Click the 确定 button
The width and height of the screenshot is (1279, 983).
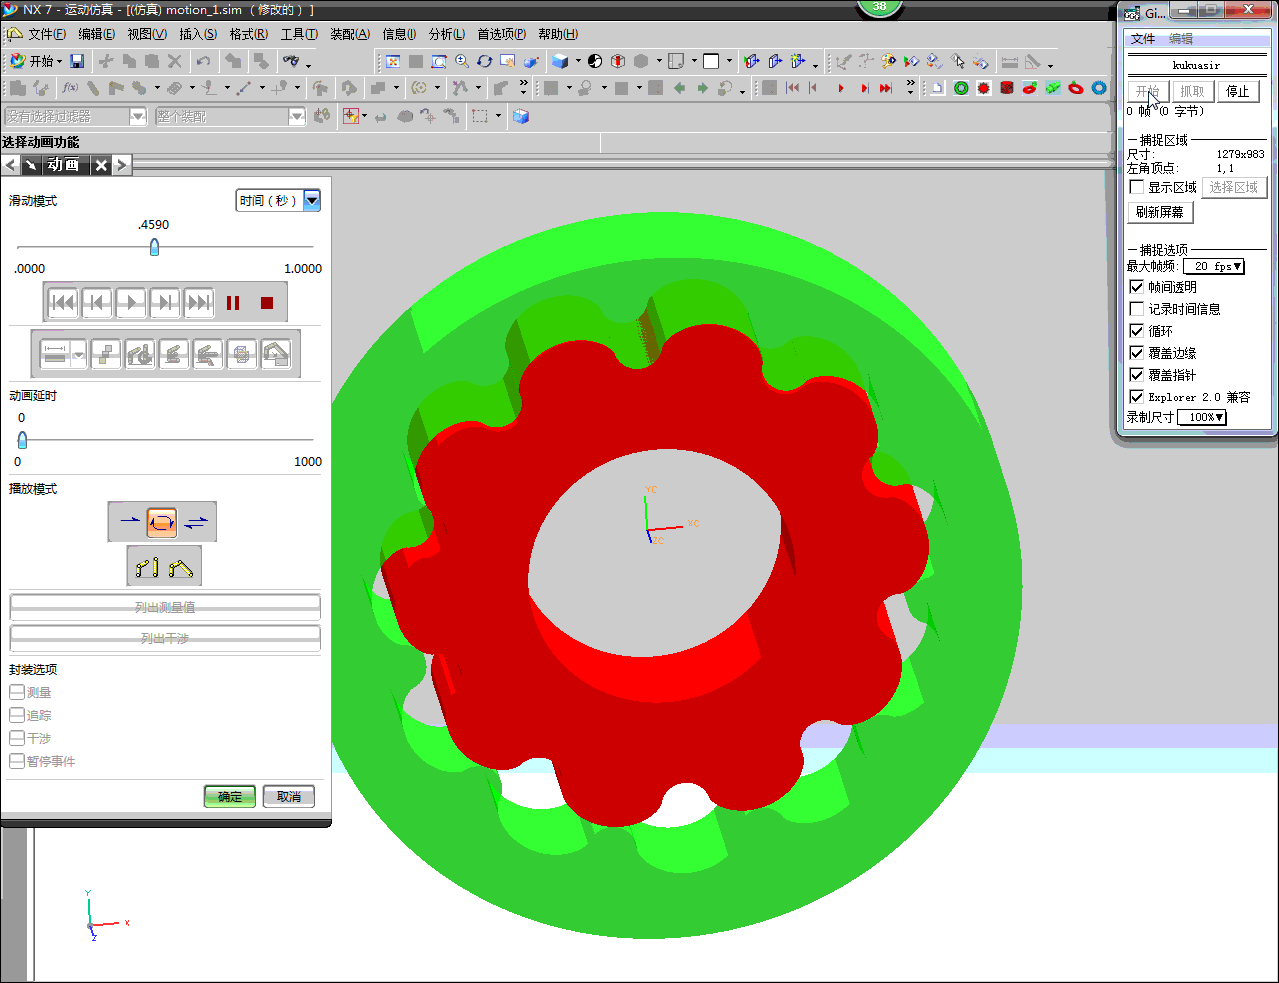(x=230, y=796)
